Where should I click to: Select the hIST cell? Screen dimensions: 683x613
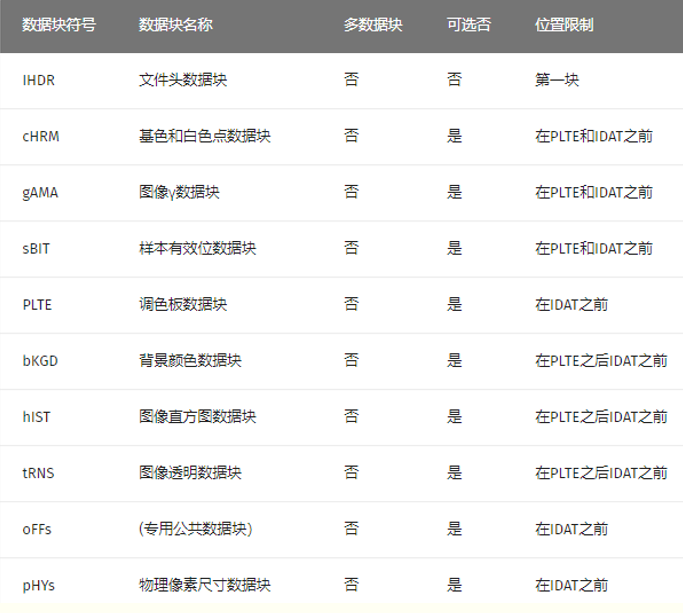click(36, 417)
